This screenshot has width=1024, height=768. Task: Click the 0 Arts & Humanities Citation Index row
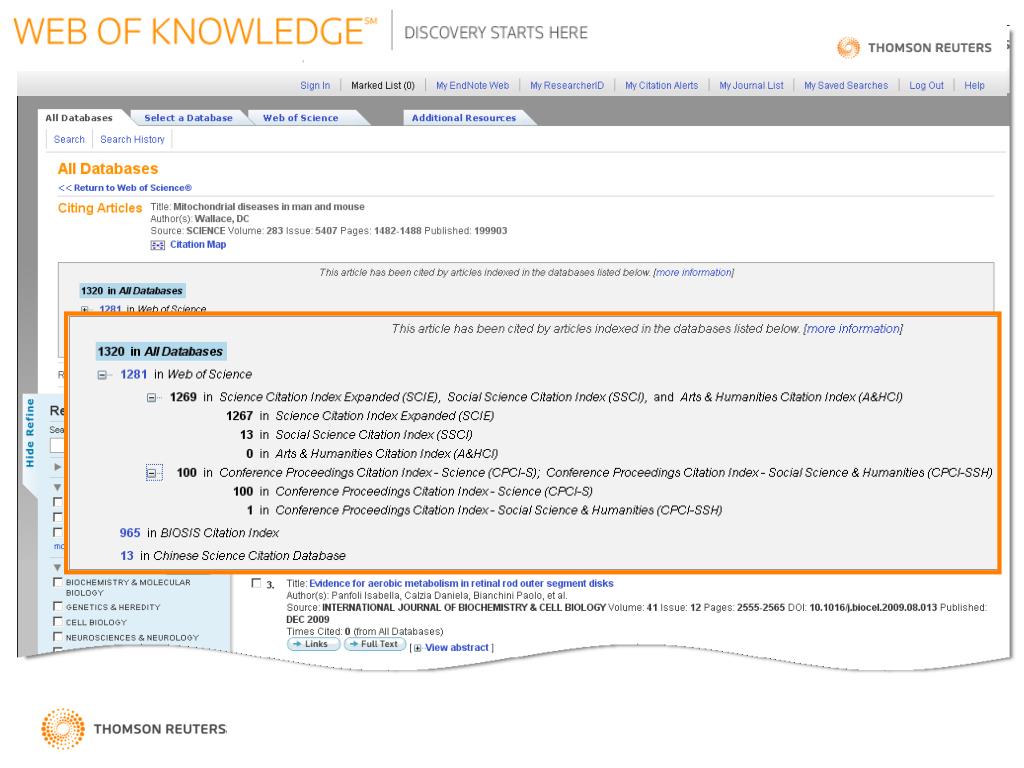coord(372,455)
